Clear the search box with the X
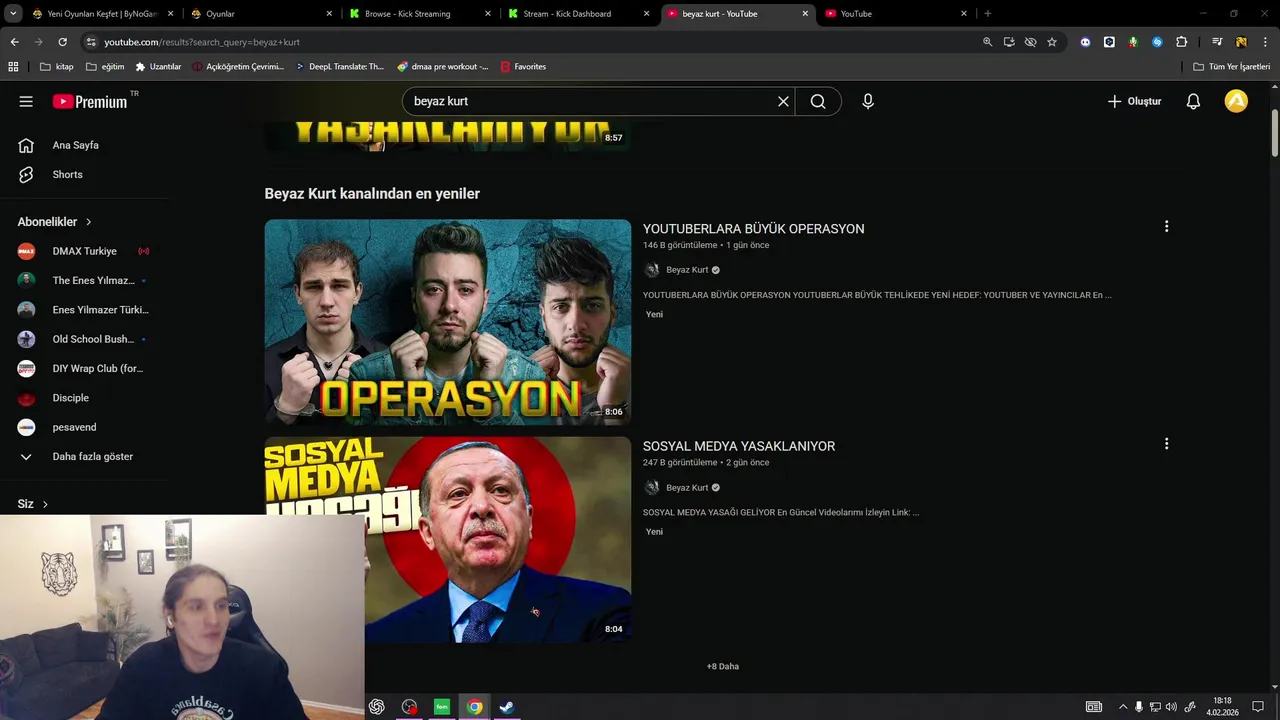The height and width of the screenshot is (720, 1280). point(783,101)
